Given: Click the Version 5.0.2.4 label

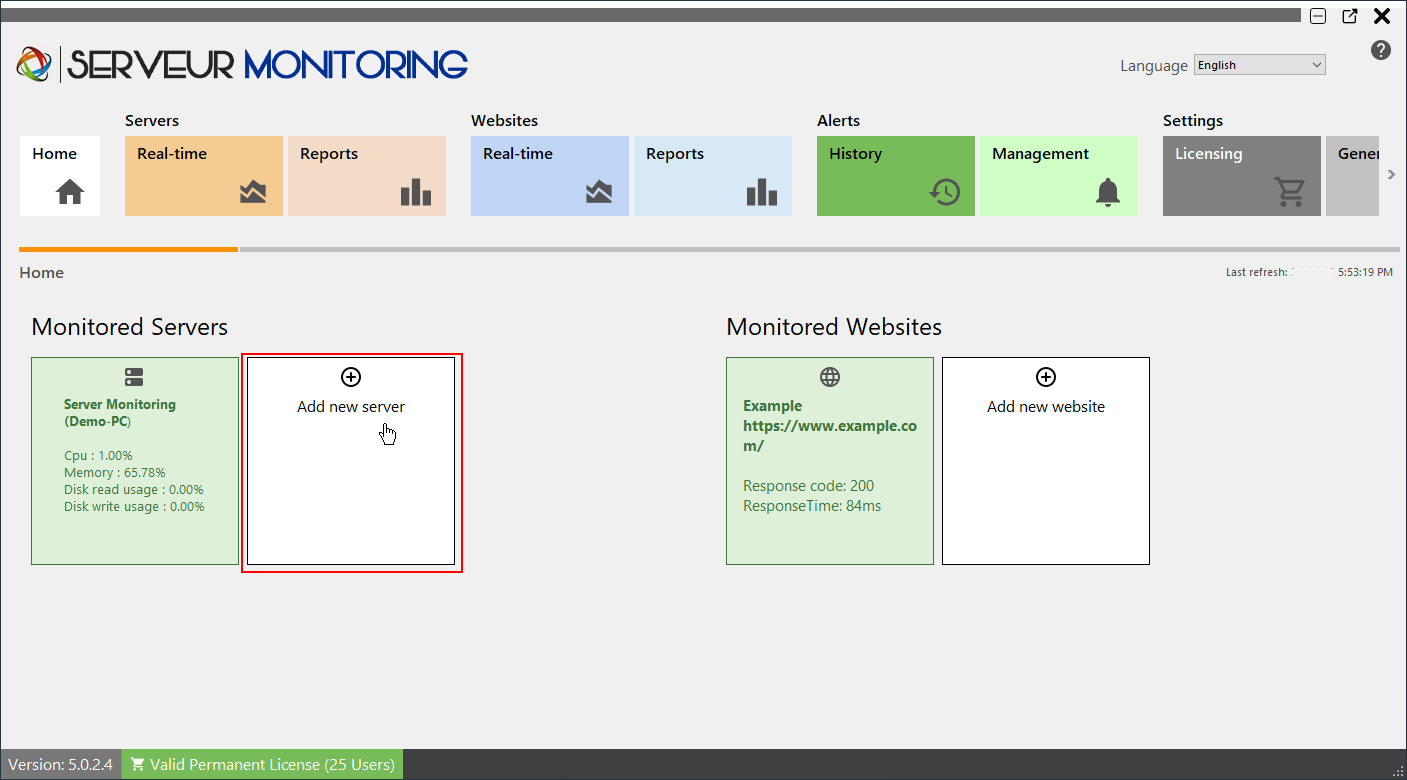Looking at the screenshot, I should tap(61, 765).
